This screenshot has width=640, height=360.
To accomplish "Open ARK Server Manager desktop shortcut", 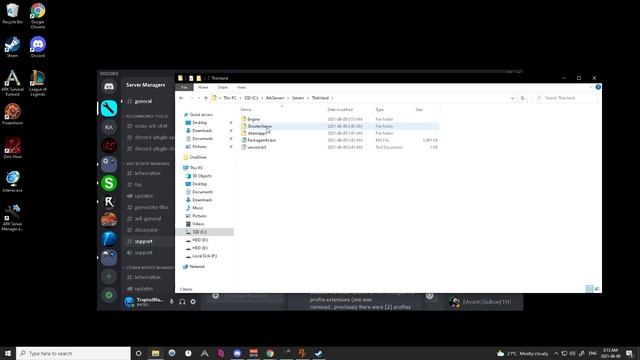I will [x=12, y=218].
